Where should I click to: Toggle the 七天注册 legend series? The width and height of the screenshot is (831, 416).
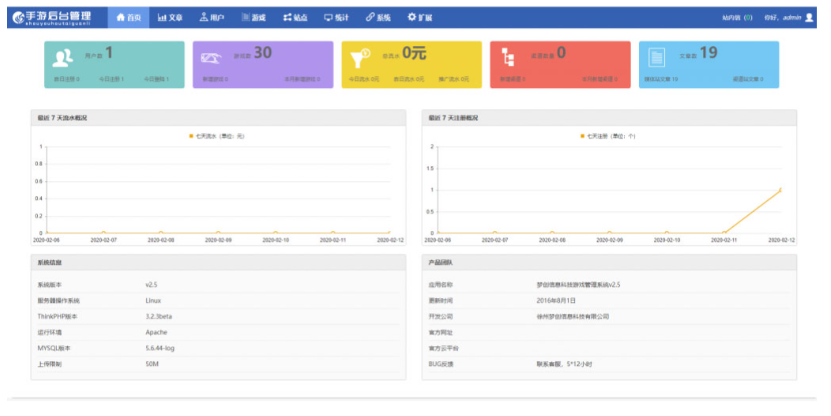tap(607, 136)
